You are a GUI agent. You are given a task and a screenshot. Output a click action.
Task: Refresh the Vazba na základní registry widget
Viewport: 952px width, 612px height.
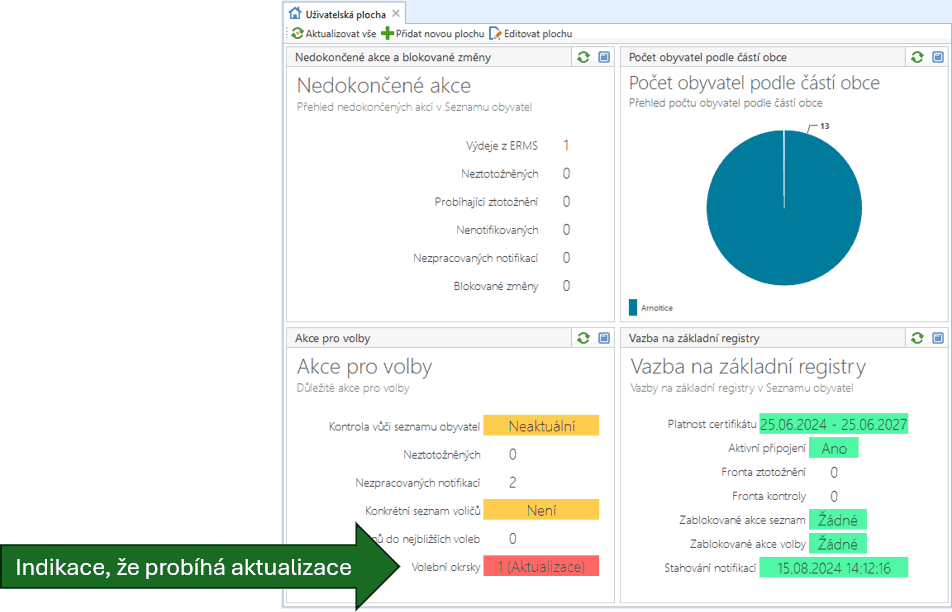pyautogui.click(x=918, y=338)
